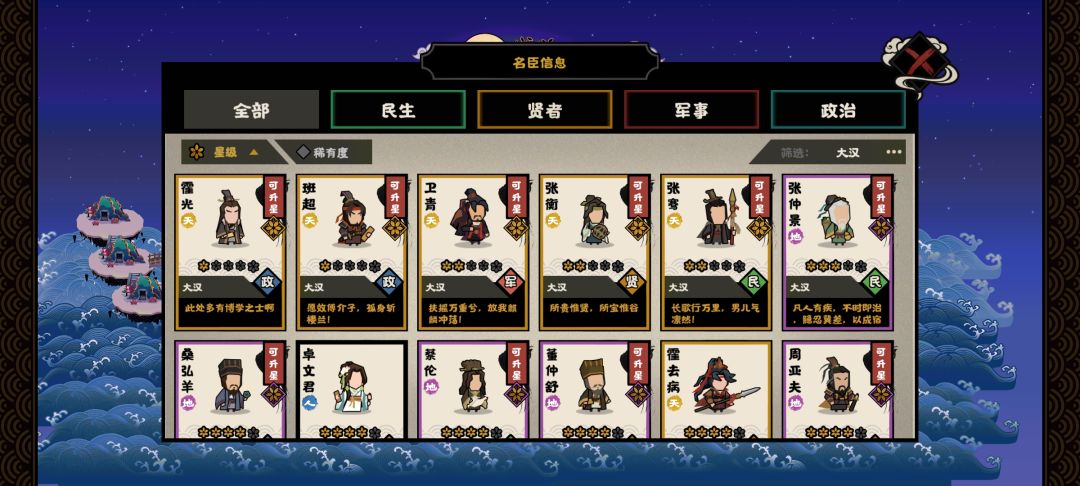The image size is (1080, 486).
Task: Open the 卓文君 character card
Action: click(x=352, y=390)
